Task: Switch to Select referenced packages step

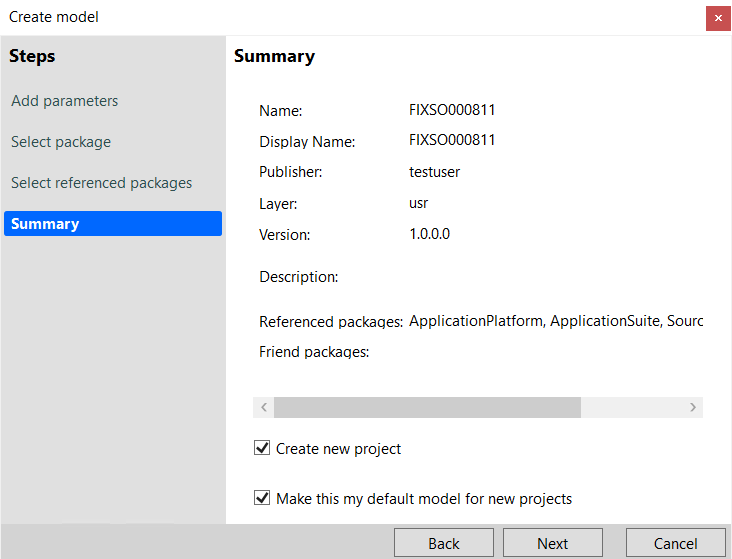Action: [102, 183]
